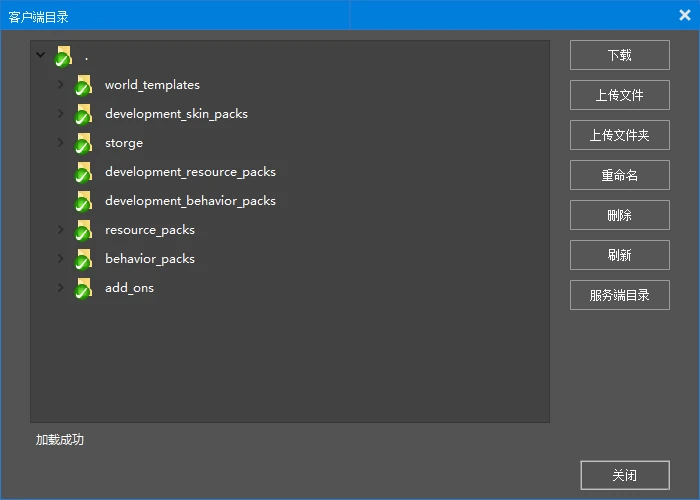Screen dimensions: 700x500
Task: Expand the resource_packs folder
Action: 61,229
